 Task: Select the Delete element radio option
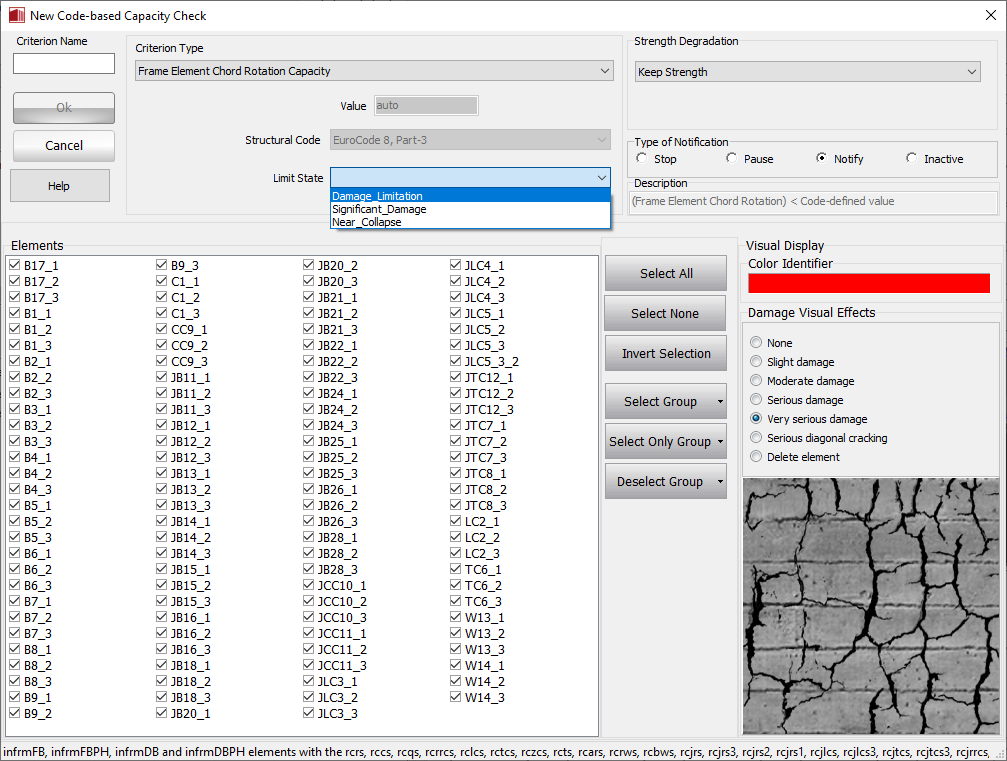pos(756,457)
